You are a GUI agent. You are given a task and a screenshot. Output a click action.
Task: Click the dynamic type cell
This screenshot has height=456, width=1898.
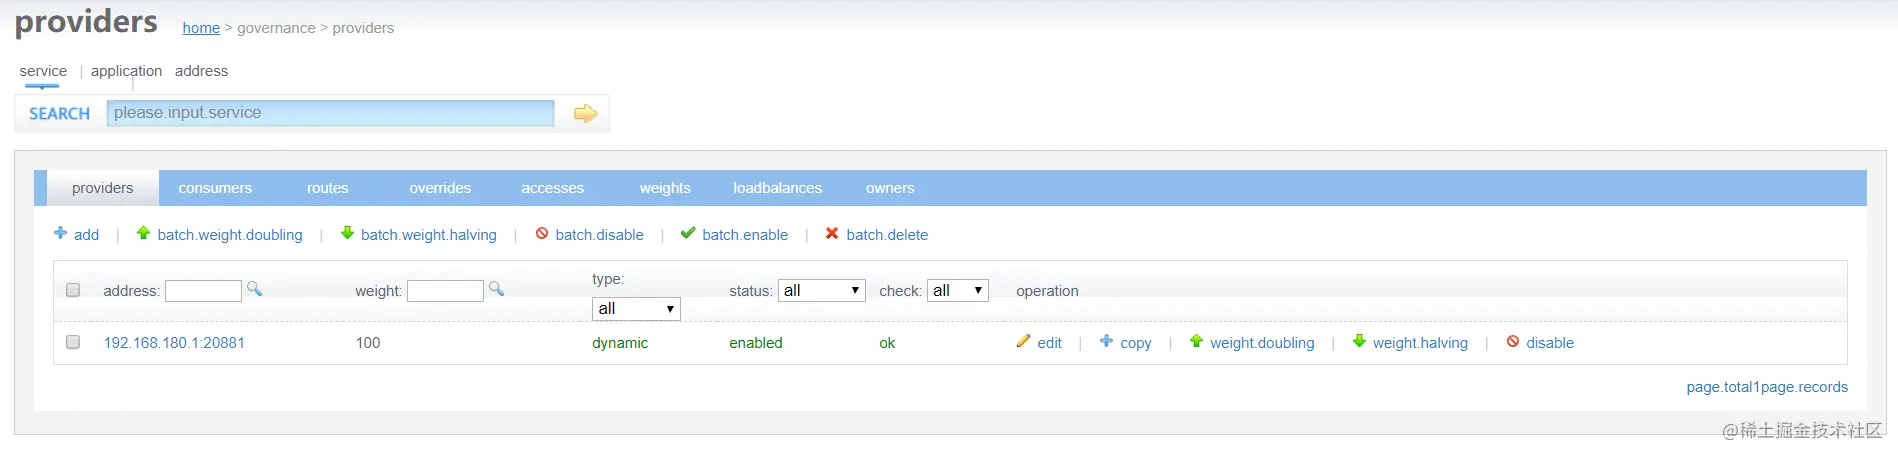[620, 342]
